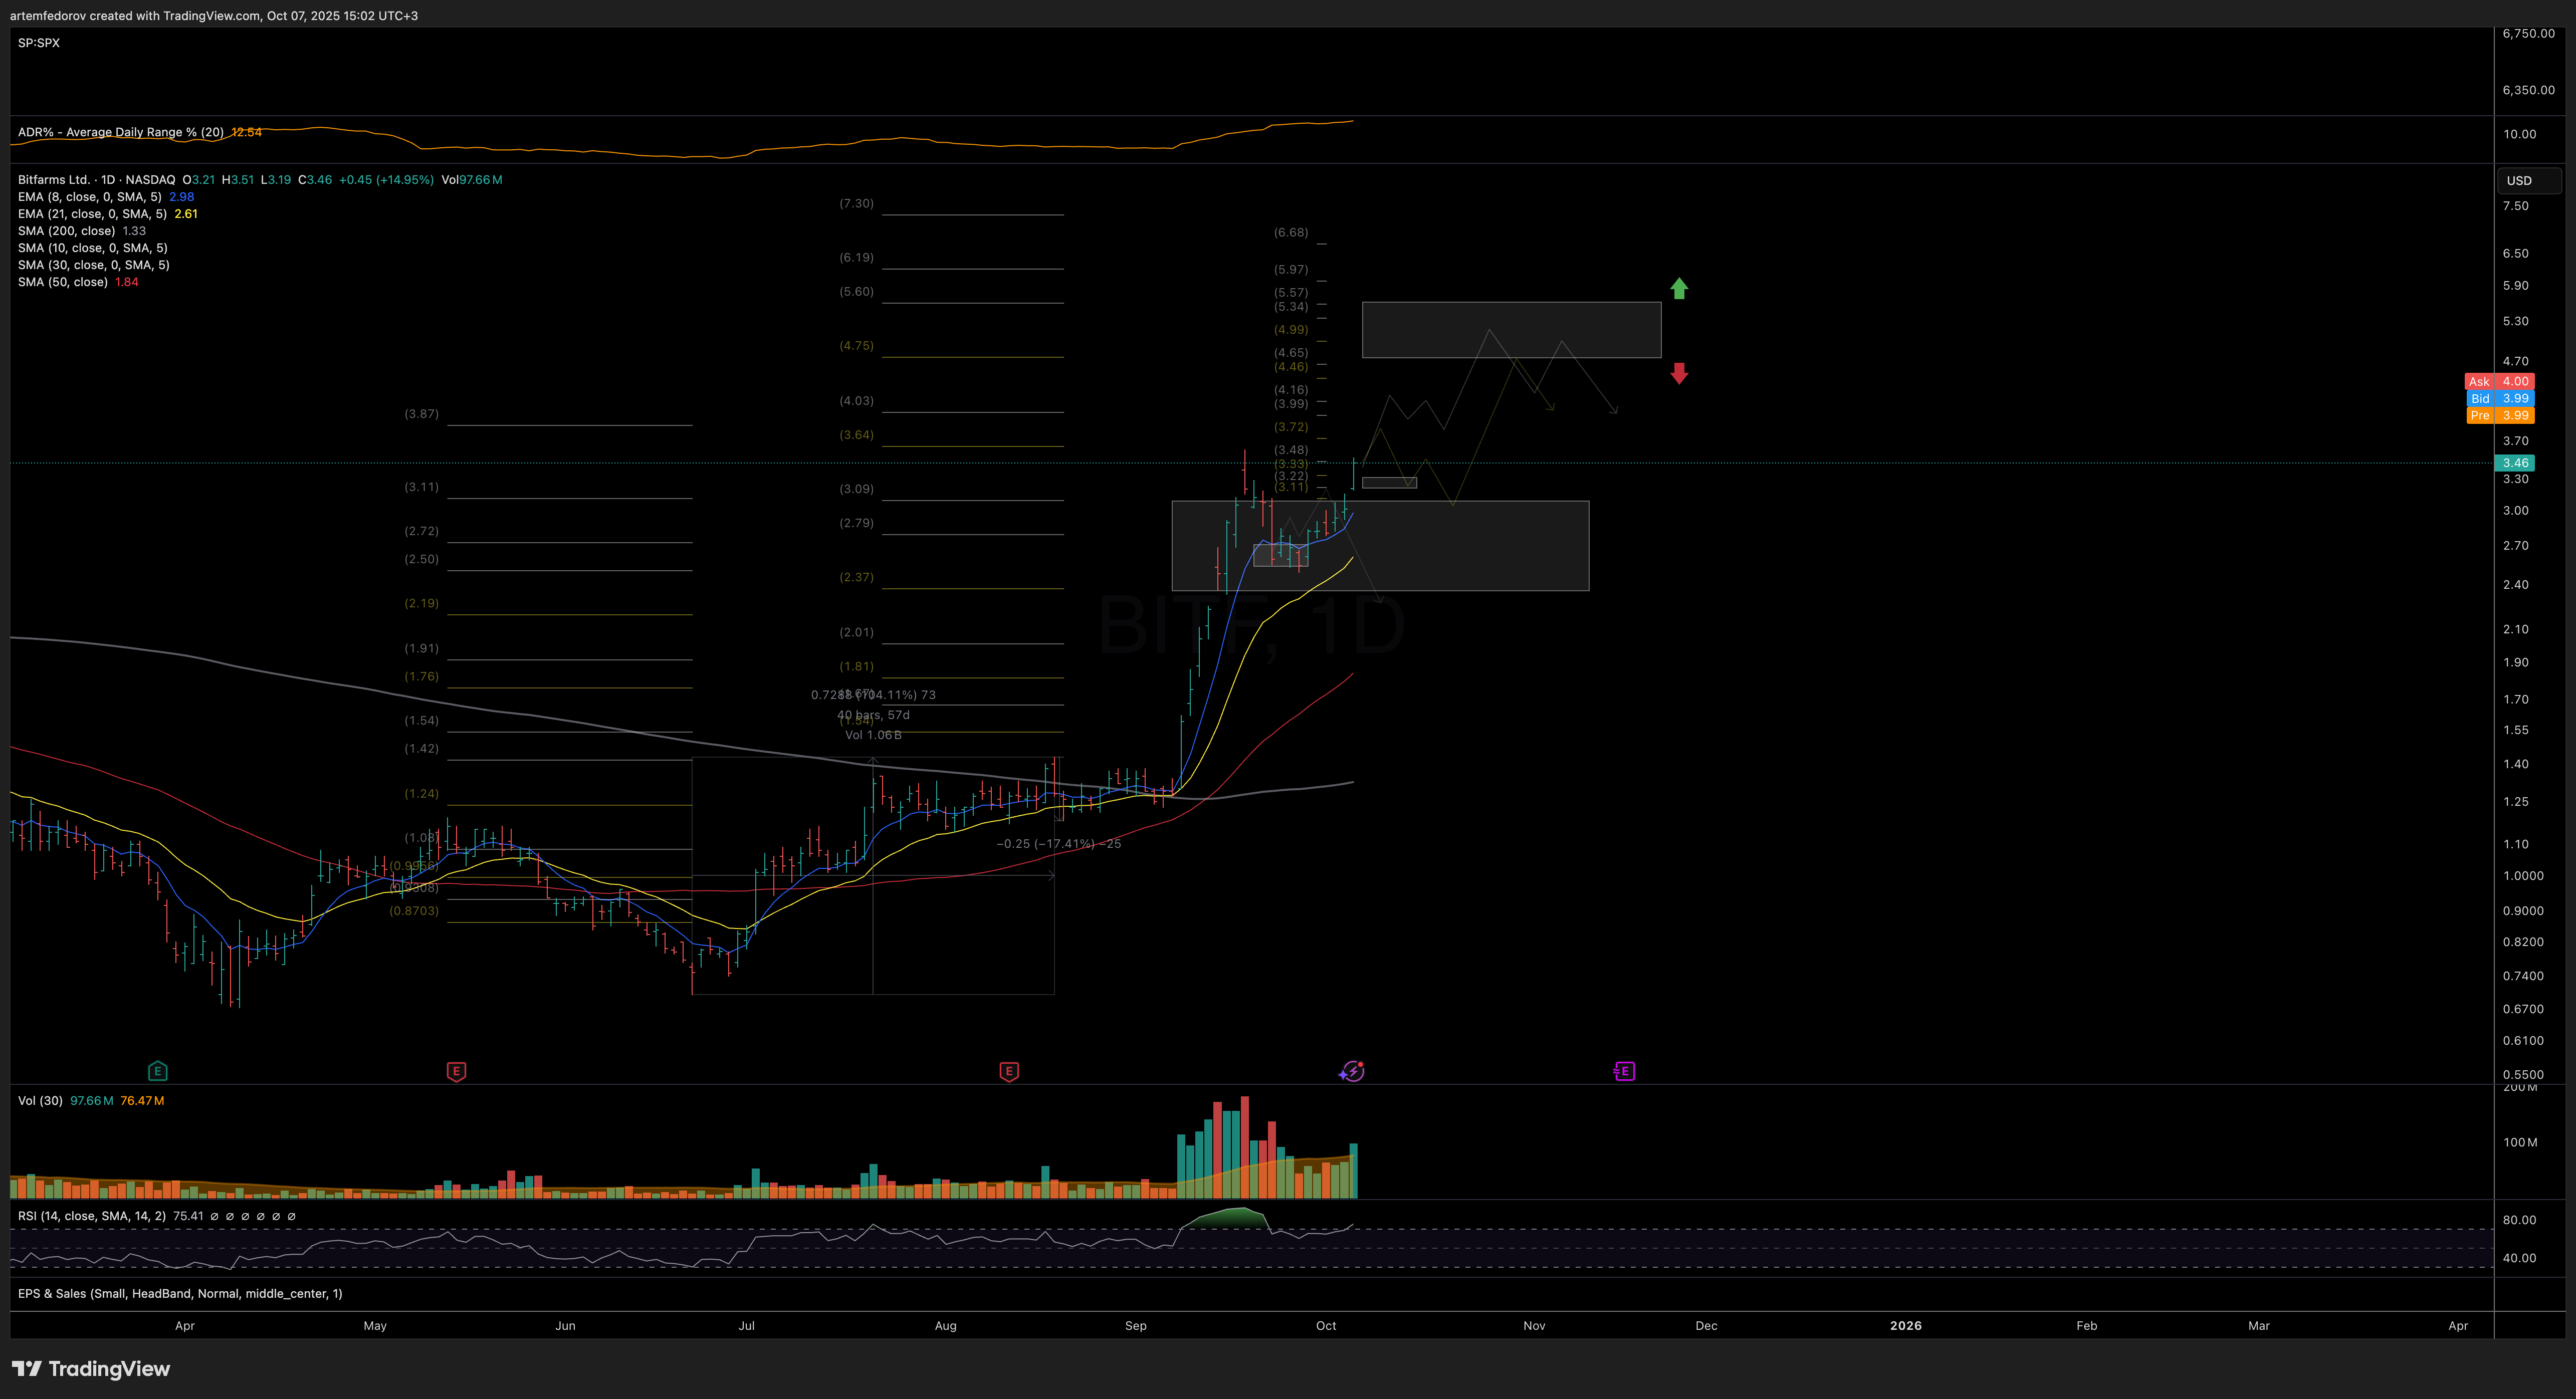Click the volume average 76.47 M value

(x=142, y=1100)
